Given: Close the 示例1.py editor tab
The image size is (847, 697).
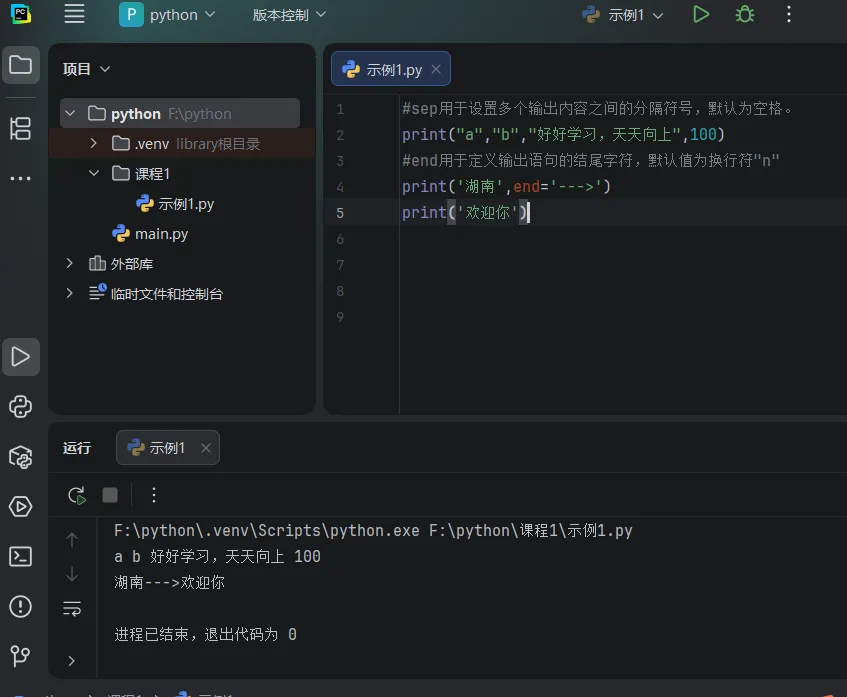Looking at the screenshot, I should [x=436, y=69].
